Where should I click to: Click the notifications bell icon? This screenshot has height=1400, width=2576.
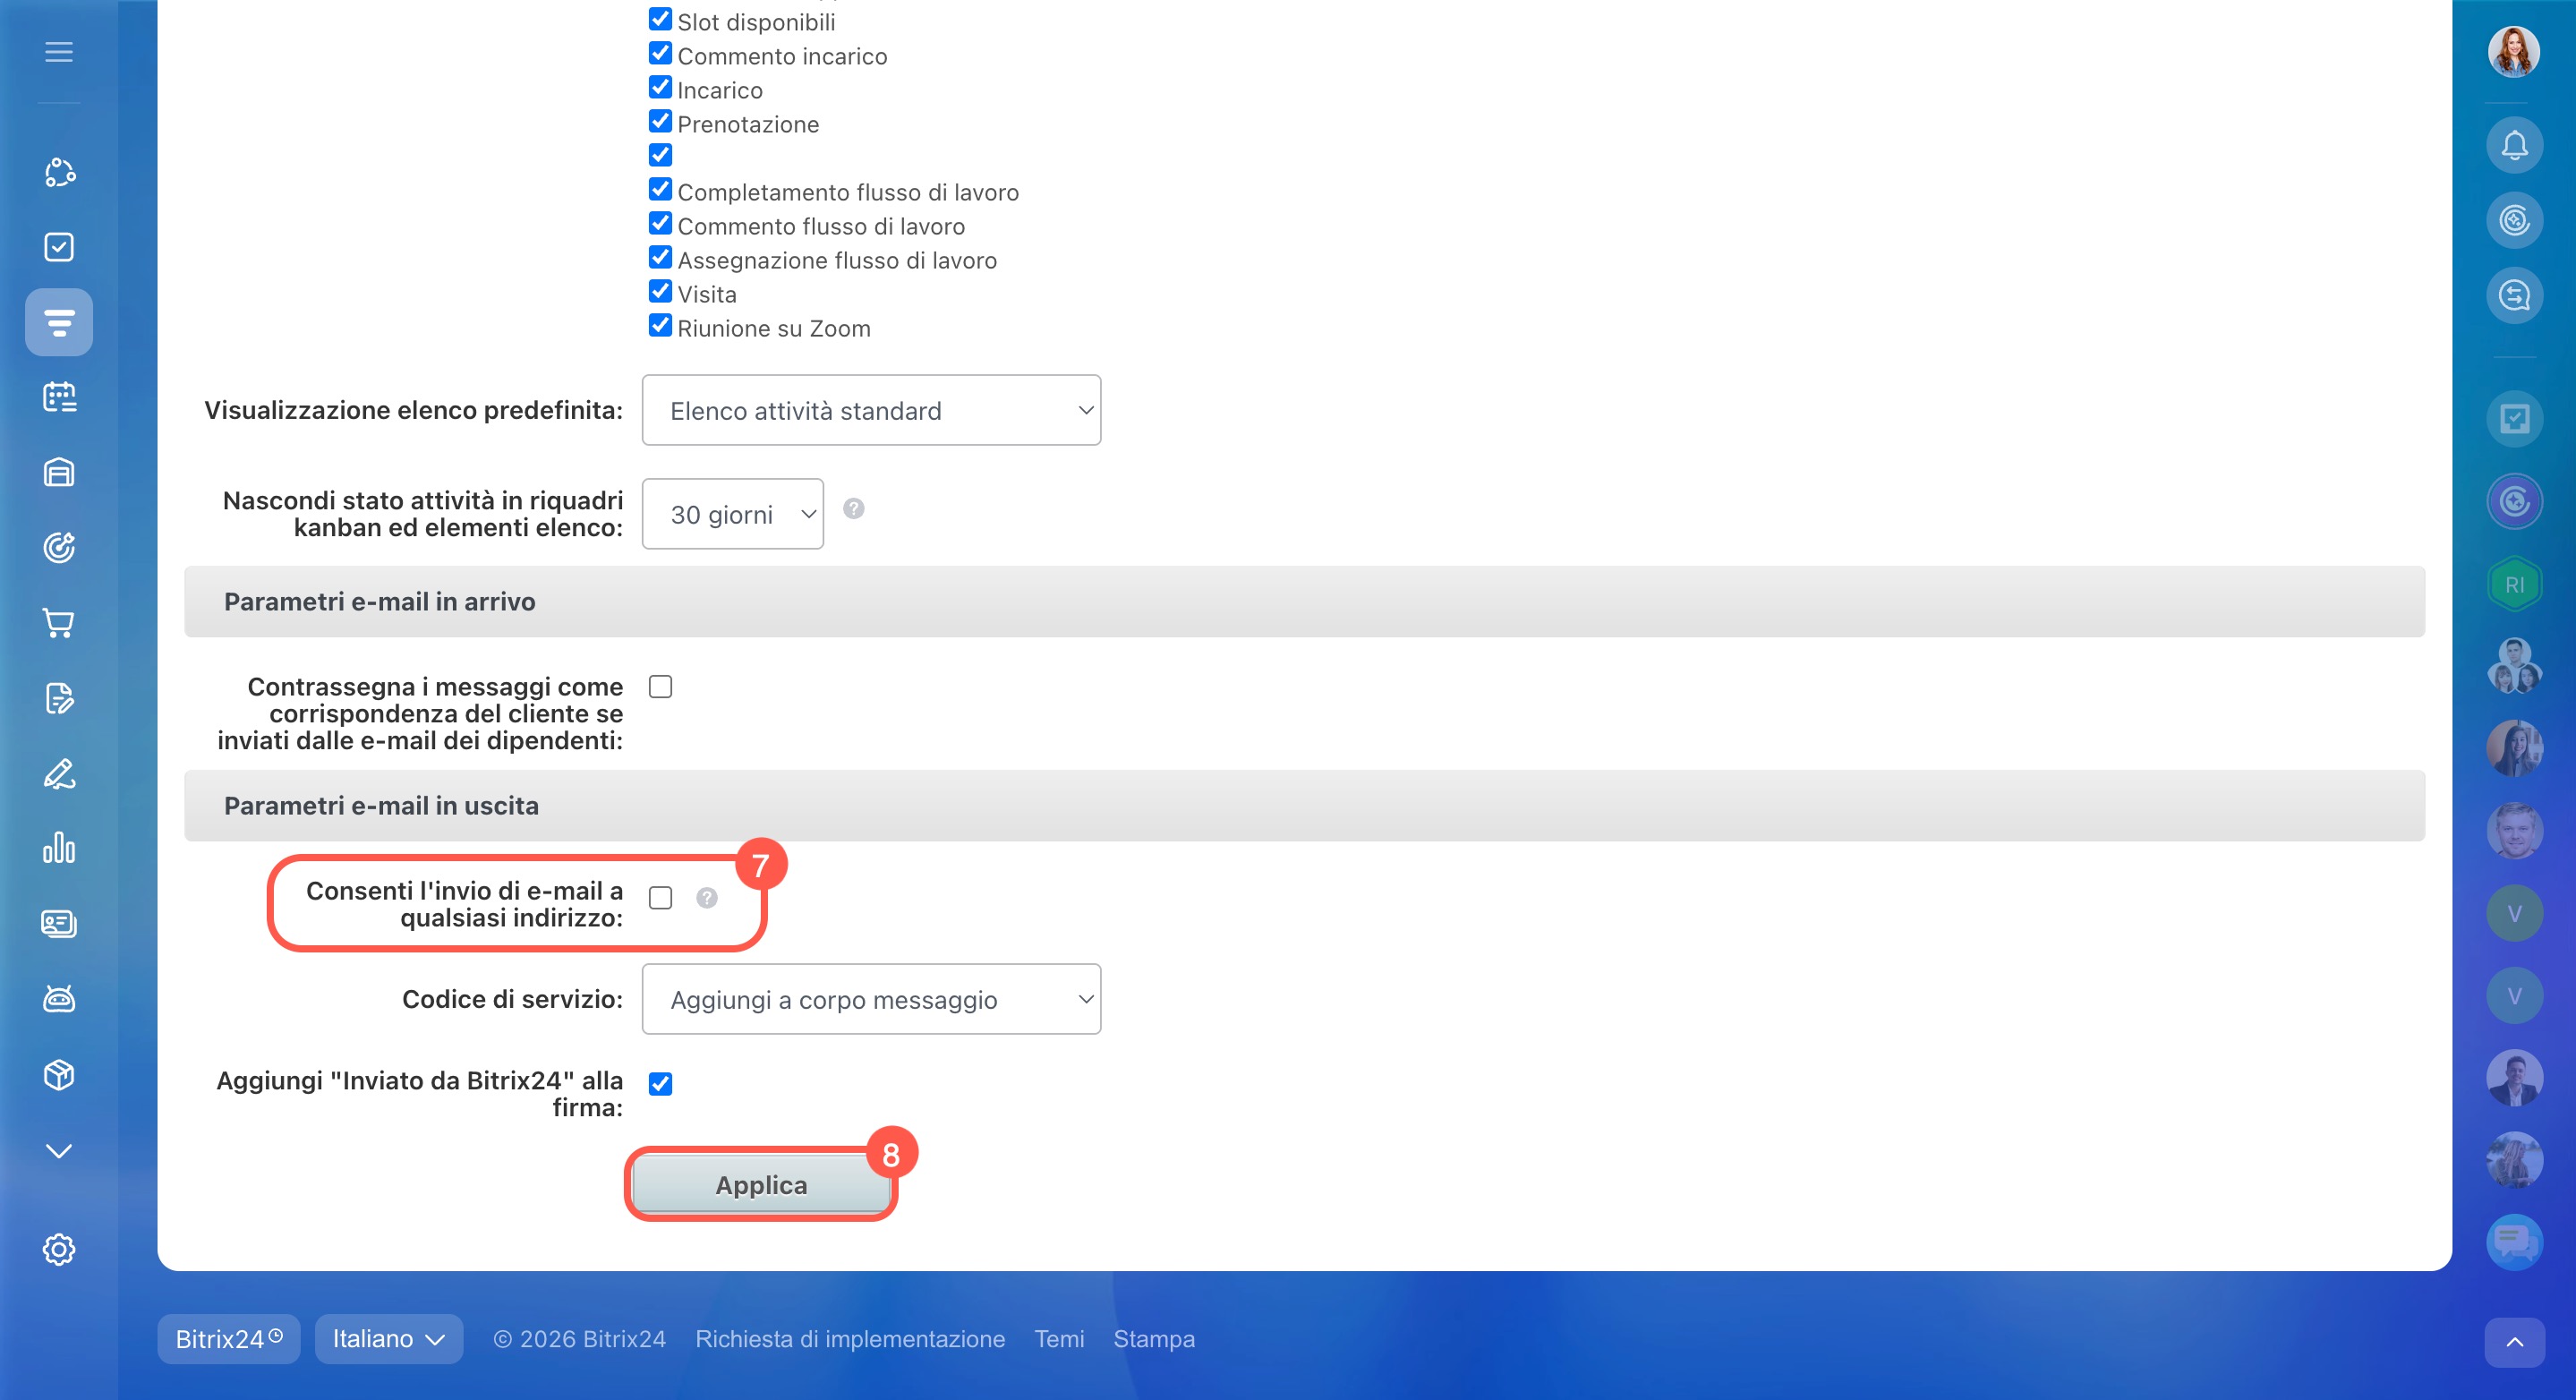coord(2514,145)
